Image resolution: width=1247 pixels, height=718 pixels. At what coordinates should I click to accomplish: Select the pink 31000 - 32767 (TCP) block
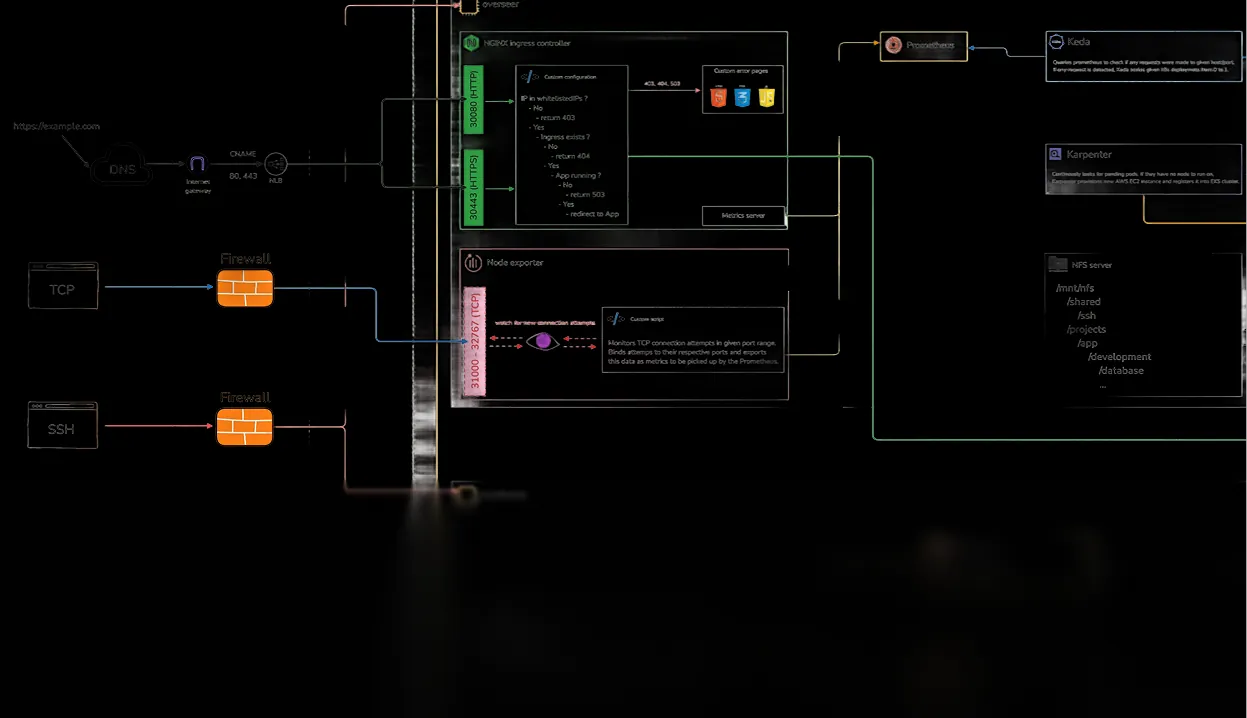[475, 340]
